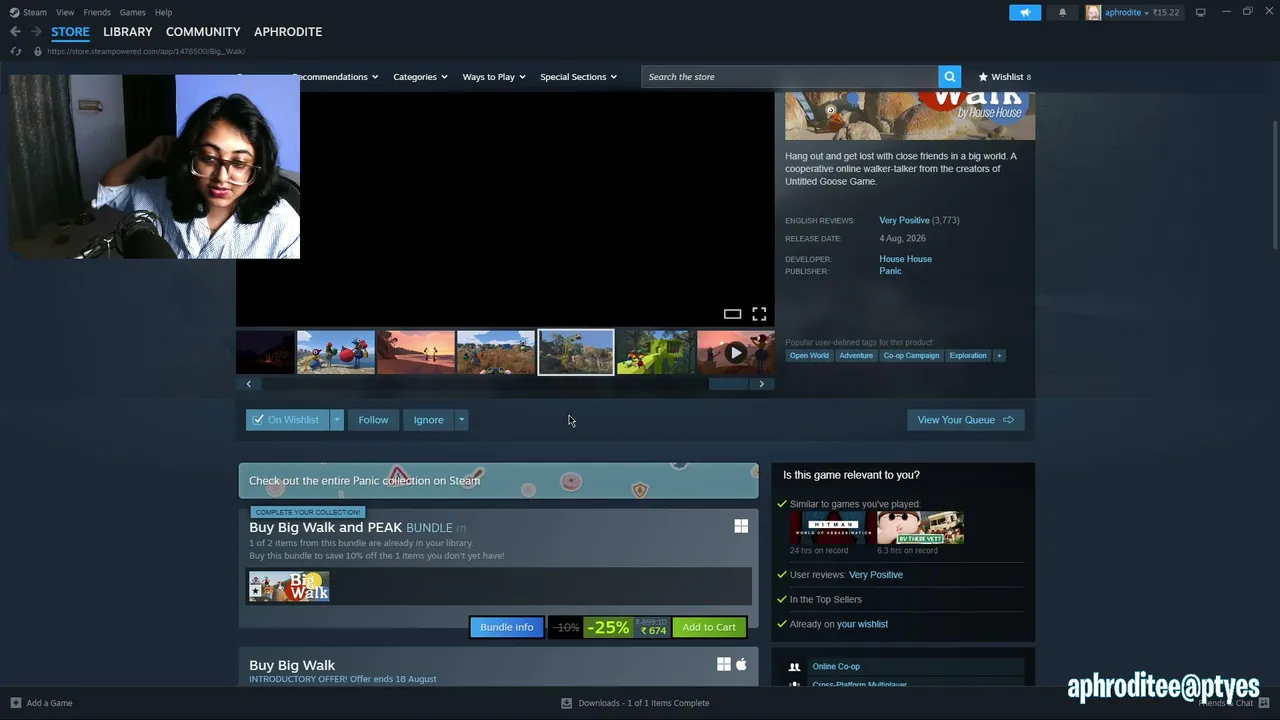Click the Very Positive English reviews link

point(904,220)
